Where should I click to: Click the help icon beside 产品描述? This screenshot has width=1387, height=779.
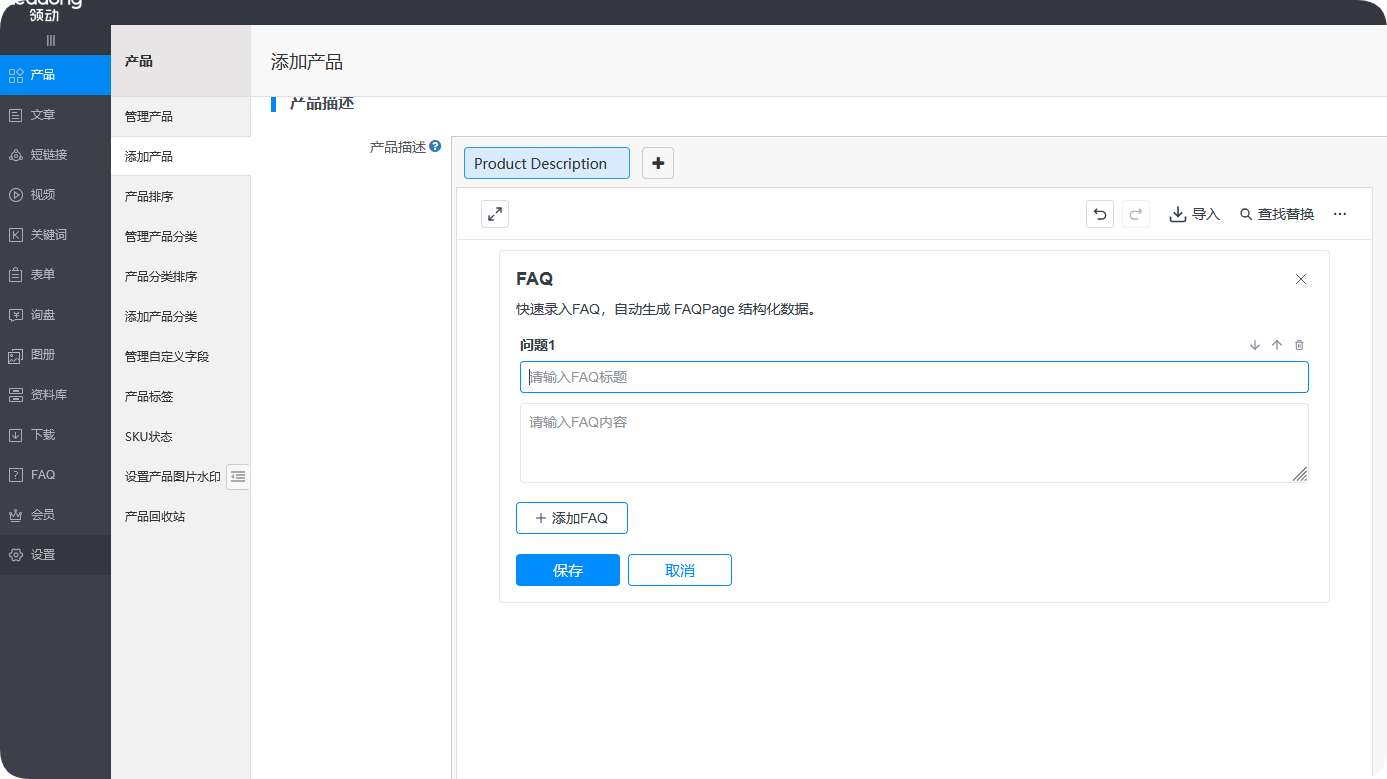435,146
